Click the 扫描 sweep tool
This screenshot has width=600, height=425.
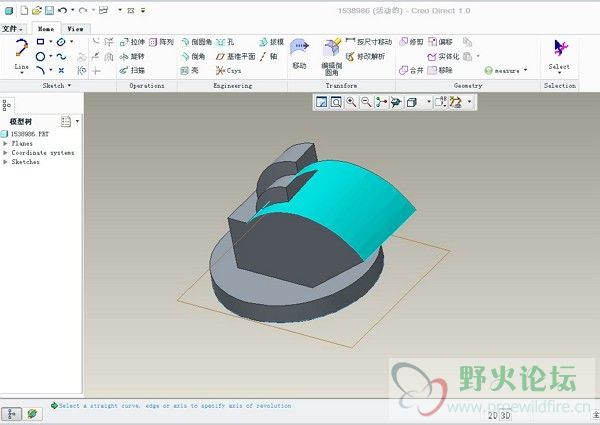(x=132, y=70)
